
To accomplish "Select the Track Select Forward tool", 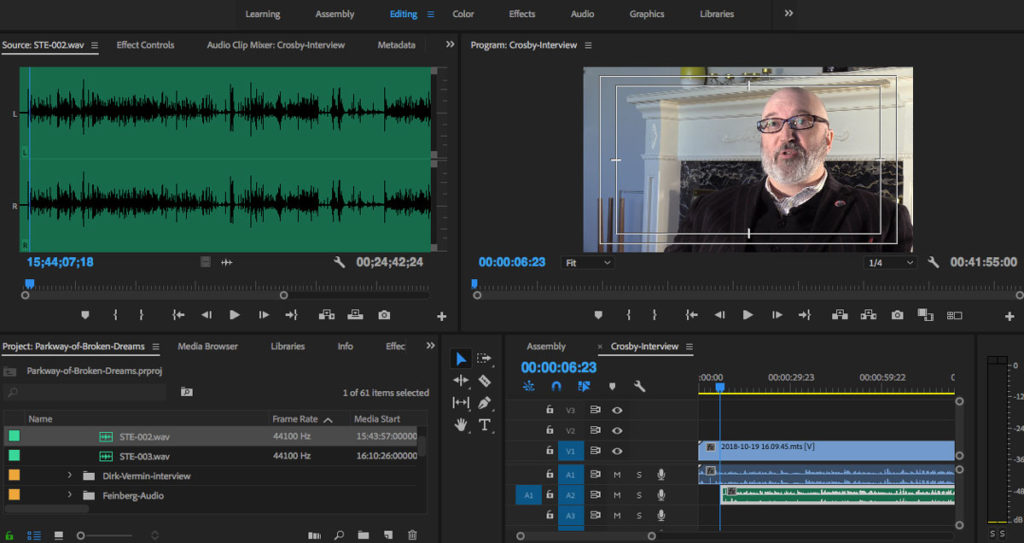I will pos(484,358).
